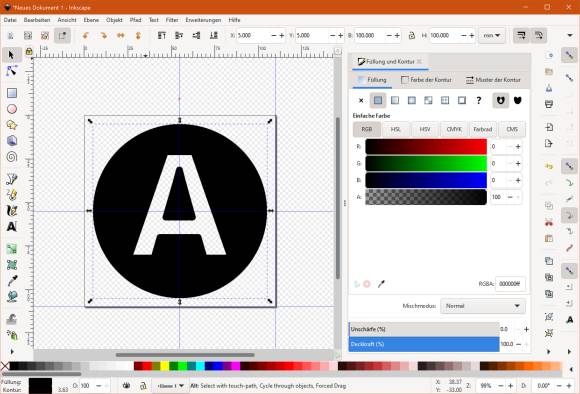Increase the Unschärfe blur value
Image resolution: width=580 pixels, height=394 pixels.
click(526, 329)
